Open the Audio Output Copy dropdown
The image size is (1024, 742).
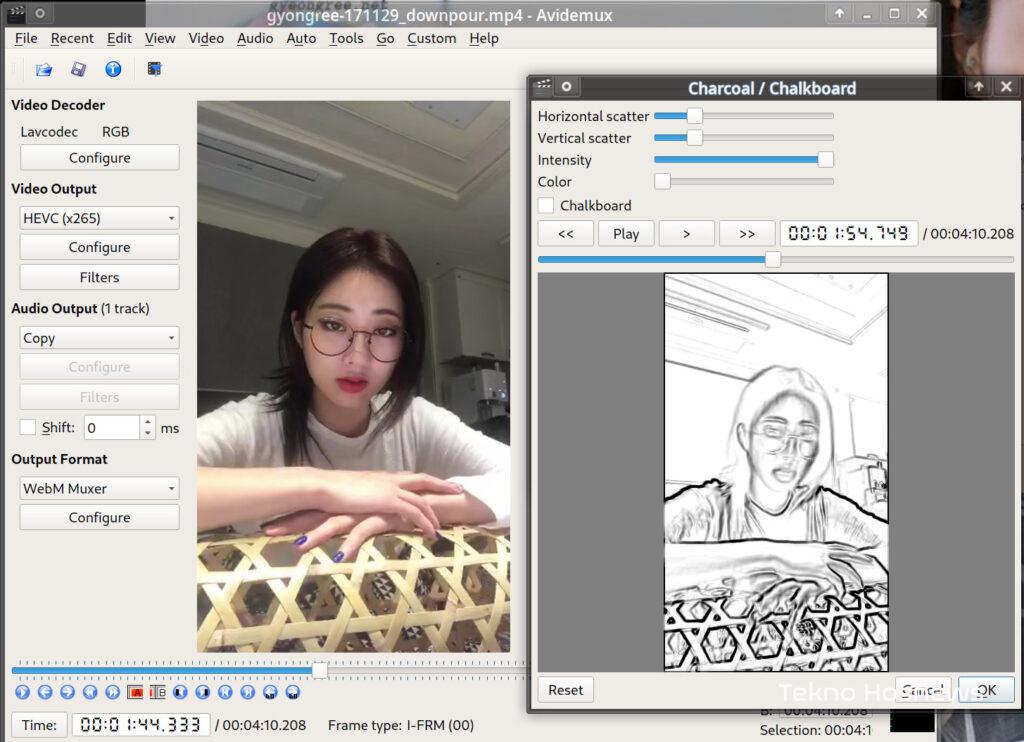click(99, 338)
